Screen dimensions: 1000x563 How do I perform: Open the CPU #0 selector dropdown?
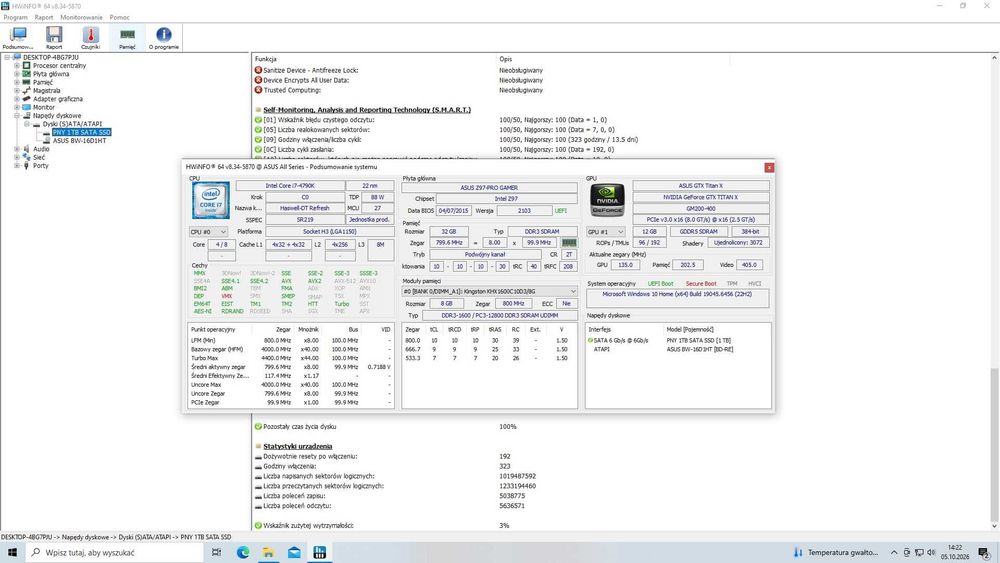point(208,231)
